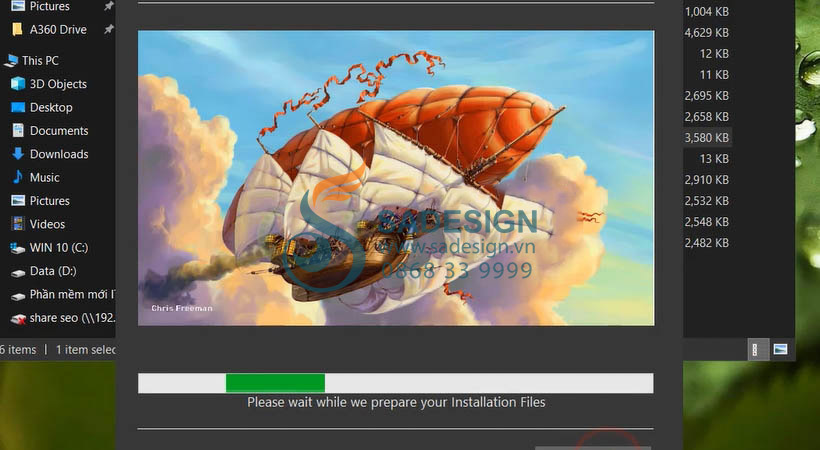Viewport: 820px width, 450px height.
Task: Select the Phần mềm mới drive
Action: coord(63,295)
